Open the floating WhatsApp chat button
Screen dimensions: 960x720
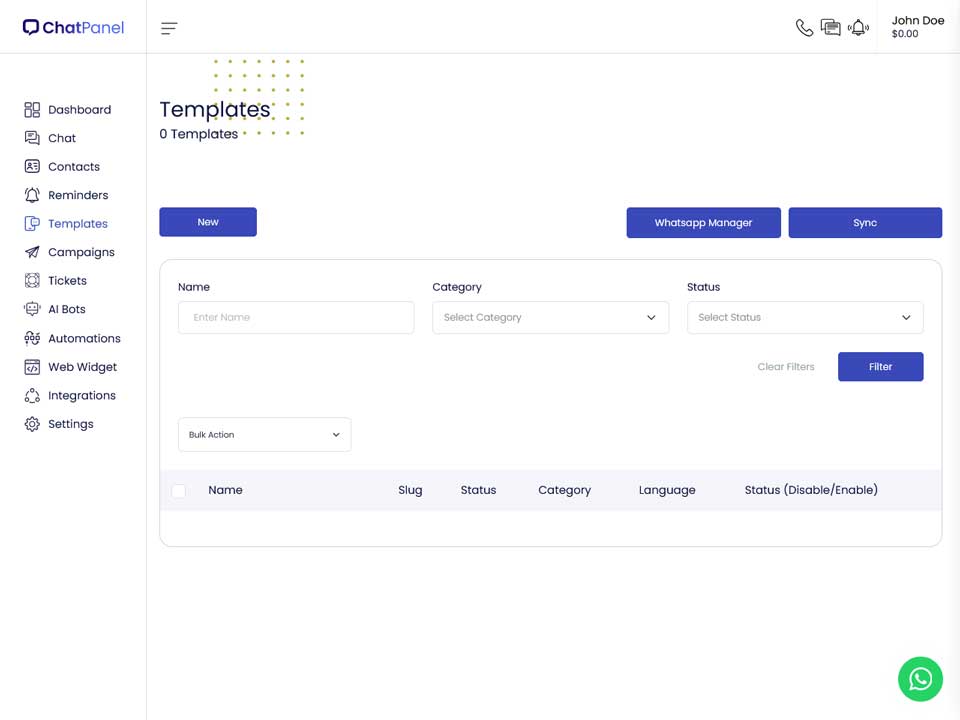(x=920, y=679)
